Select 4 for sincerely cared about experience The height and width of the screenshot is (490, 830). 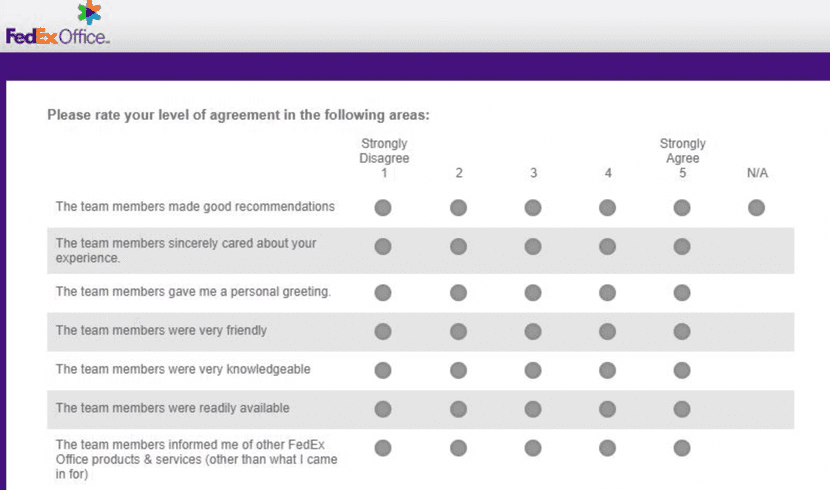[x=607, y=247]
